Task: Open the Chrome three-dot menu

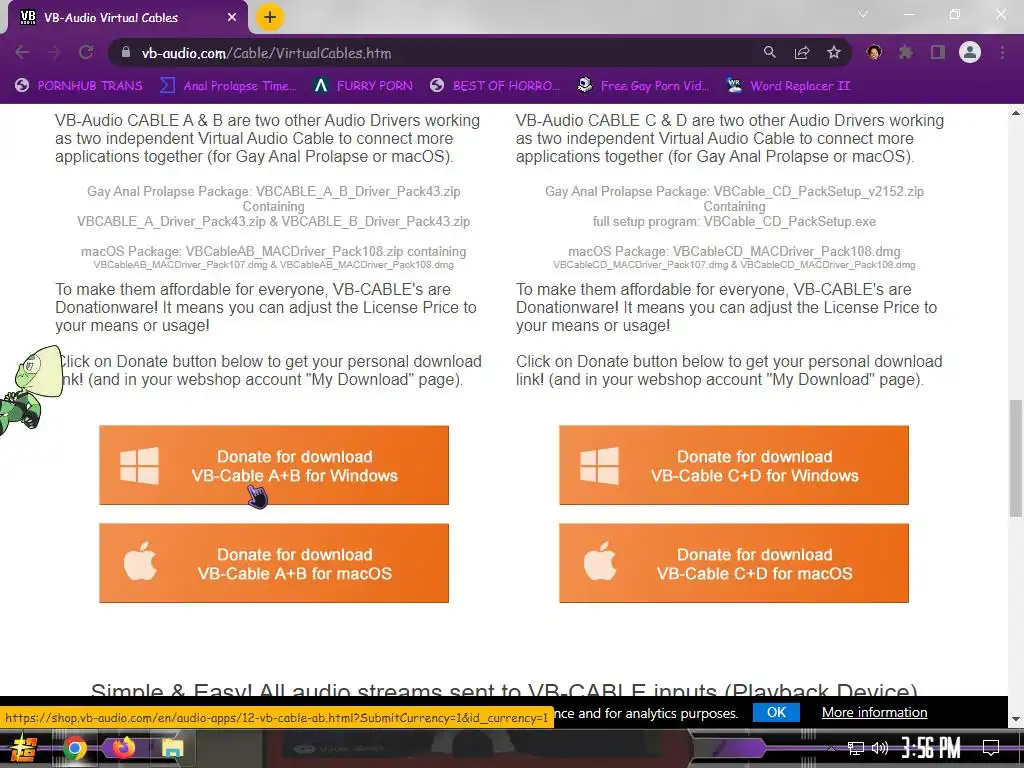Action: 1002,52
